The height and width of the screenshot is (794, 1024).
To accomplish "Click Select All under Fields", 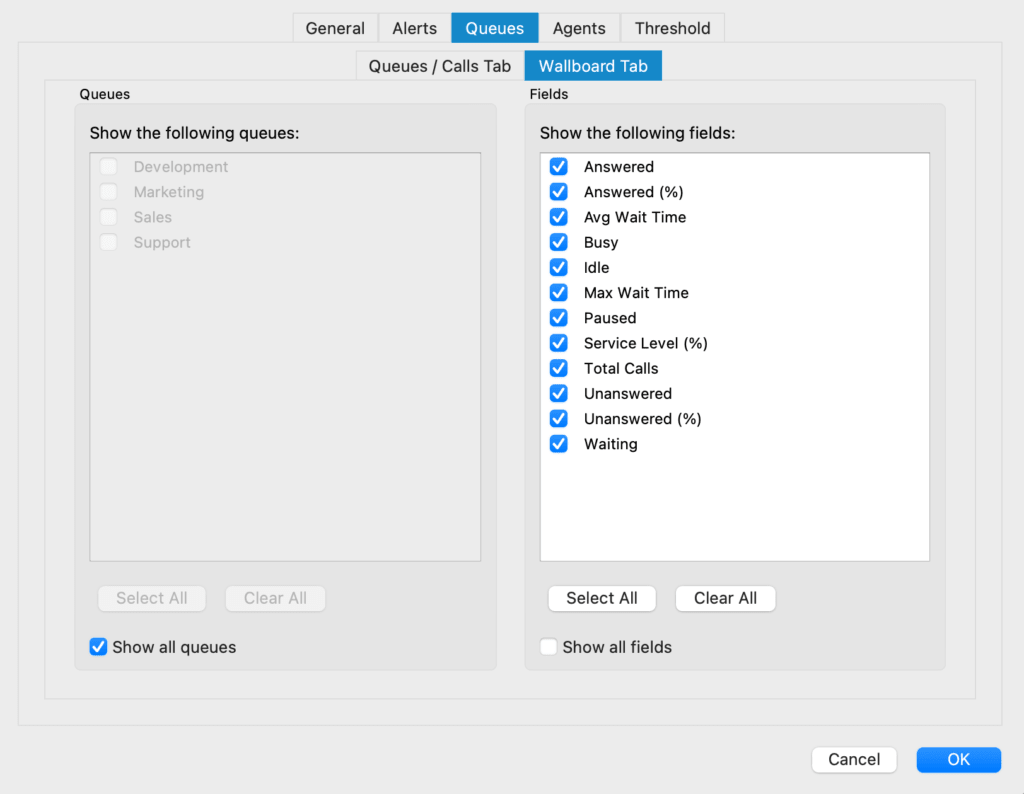I will pos(601,598).
